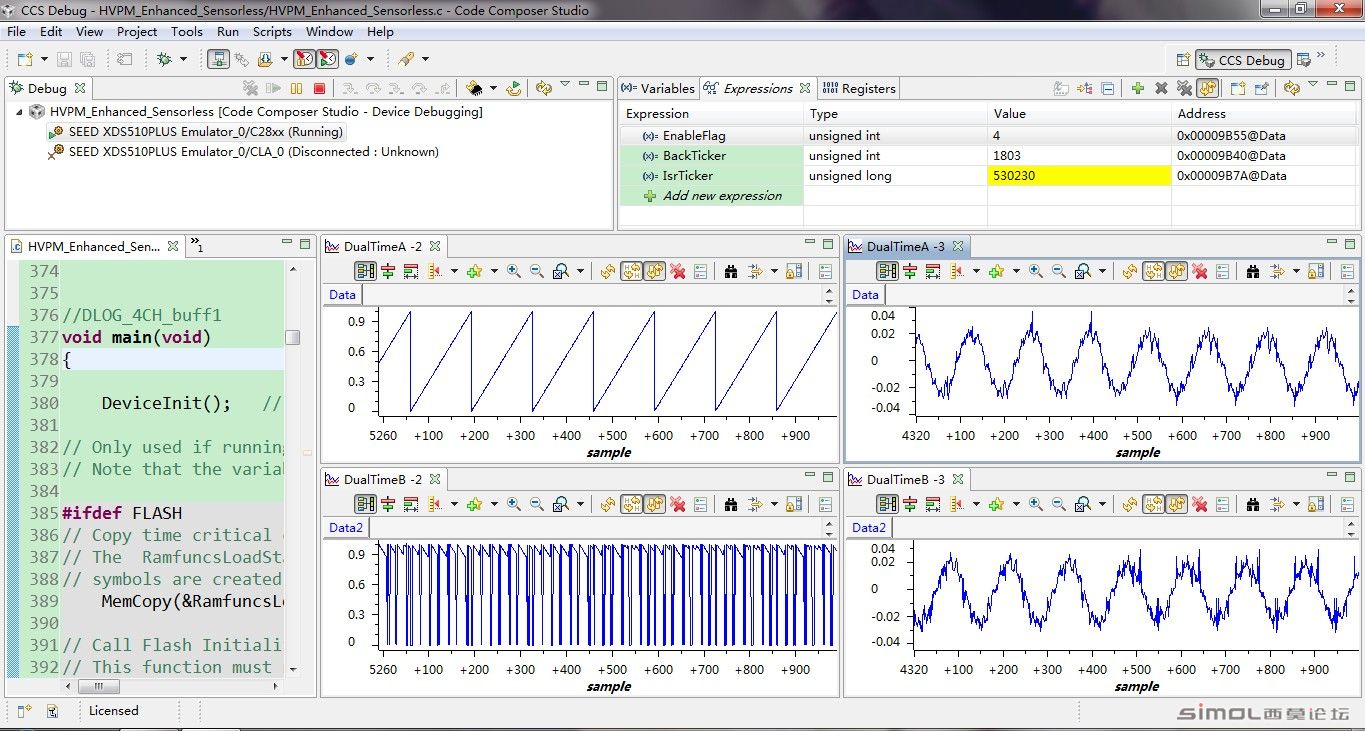Open dropdown arrow next to Debug bug icon
This screenshot has height=731, width=1365.
[x=183, y=60]
